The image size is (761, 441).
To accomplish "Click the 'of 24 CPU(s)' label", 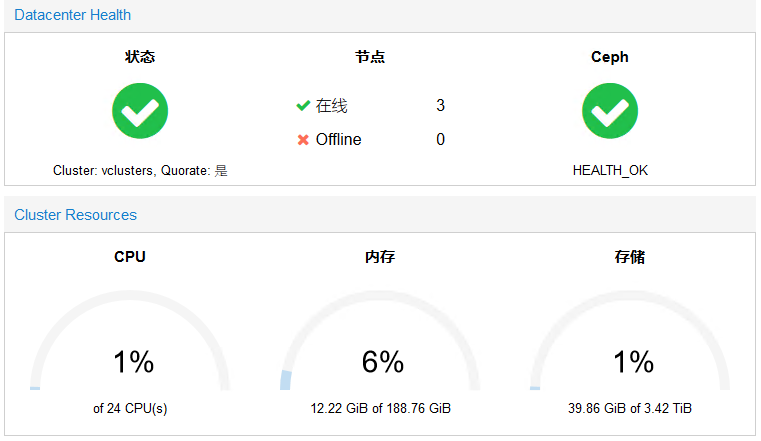I will pos(130,409).
